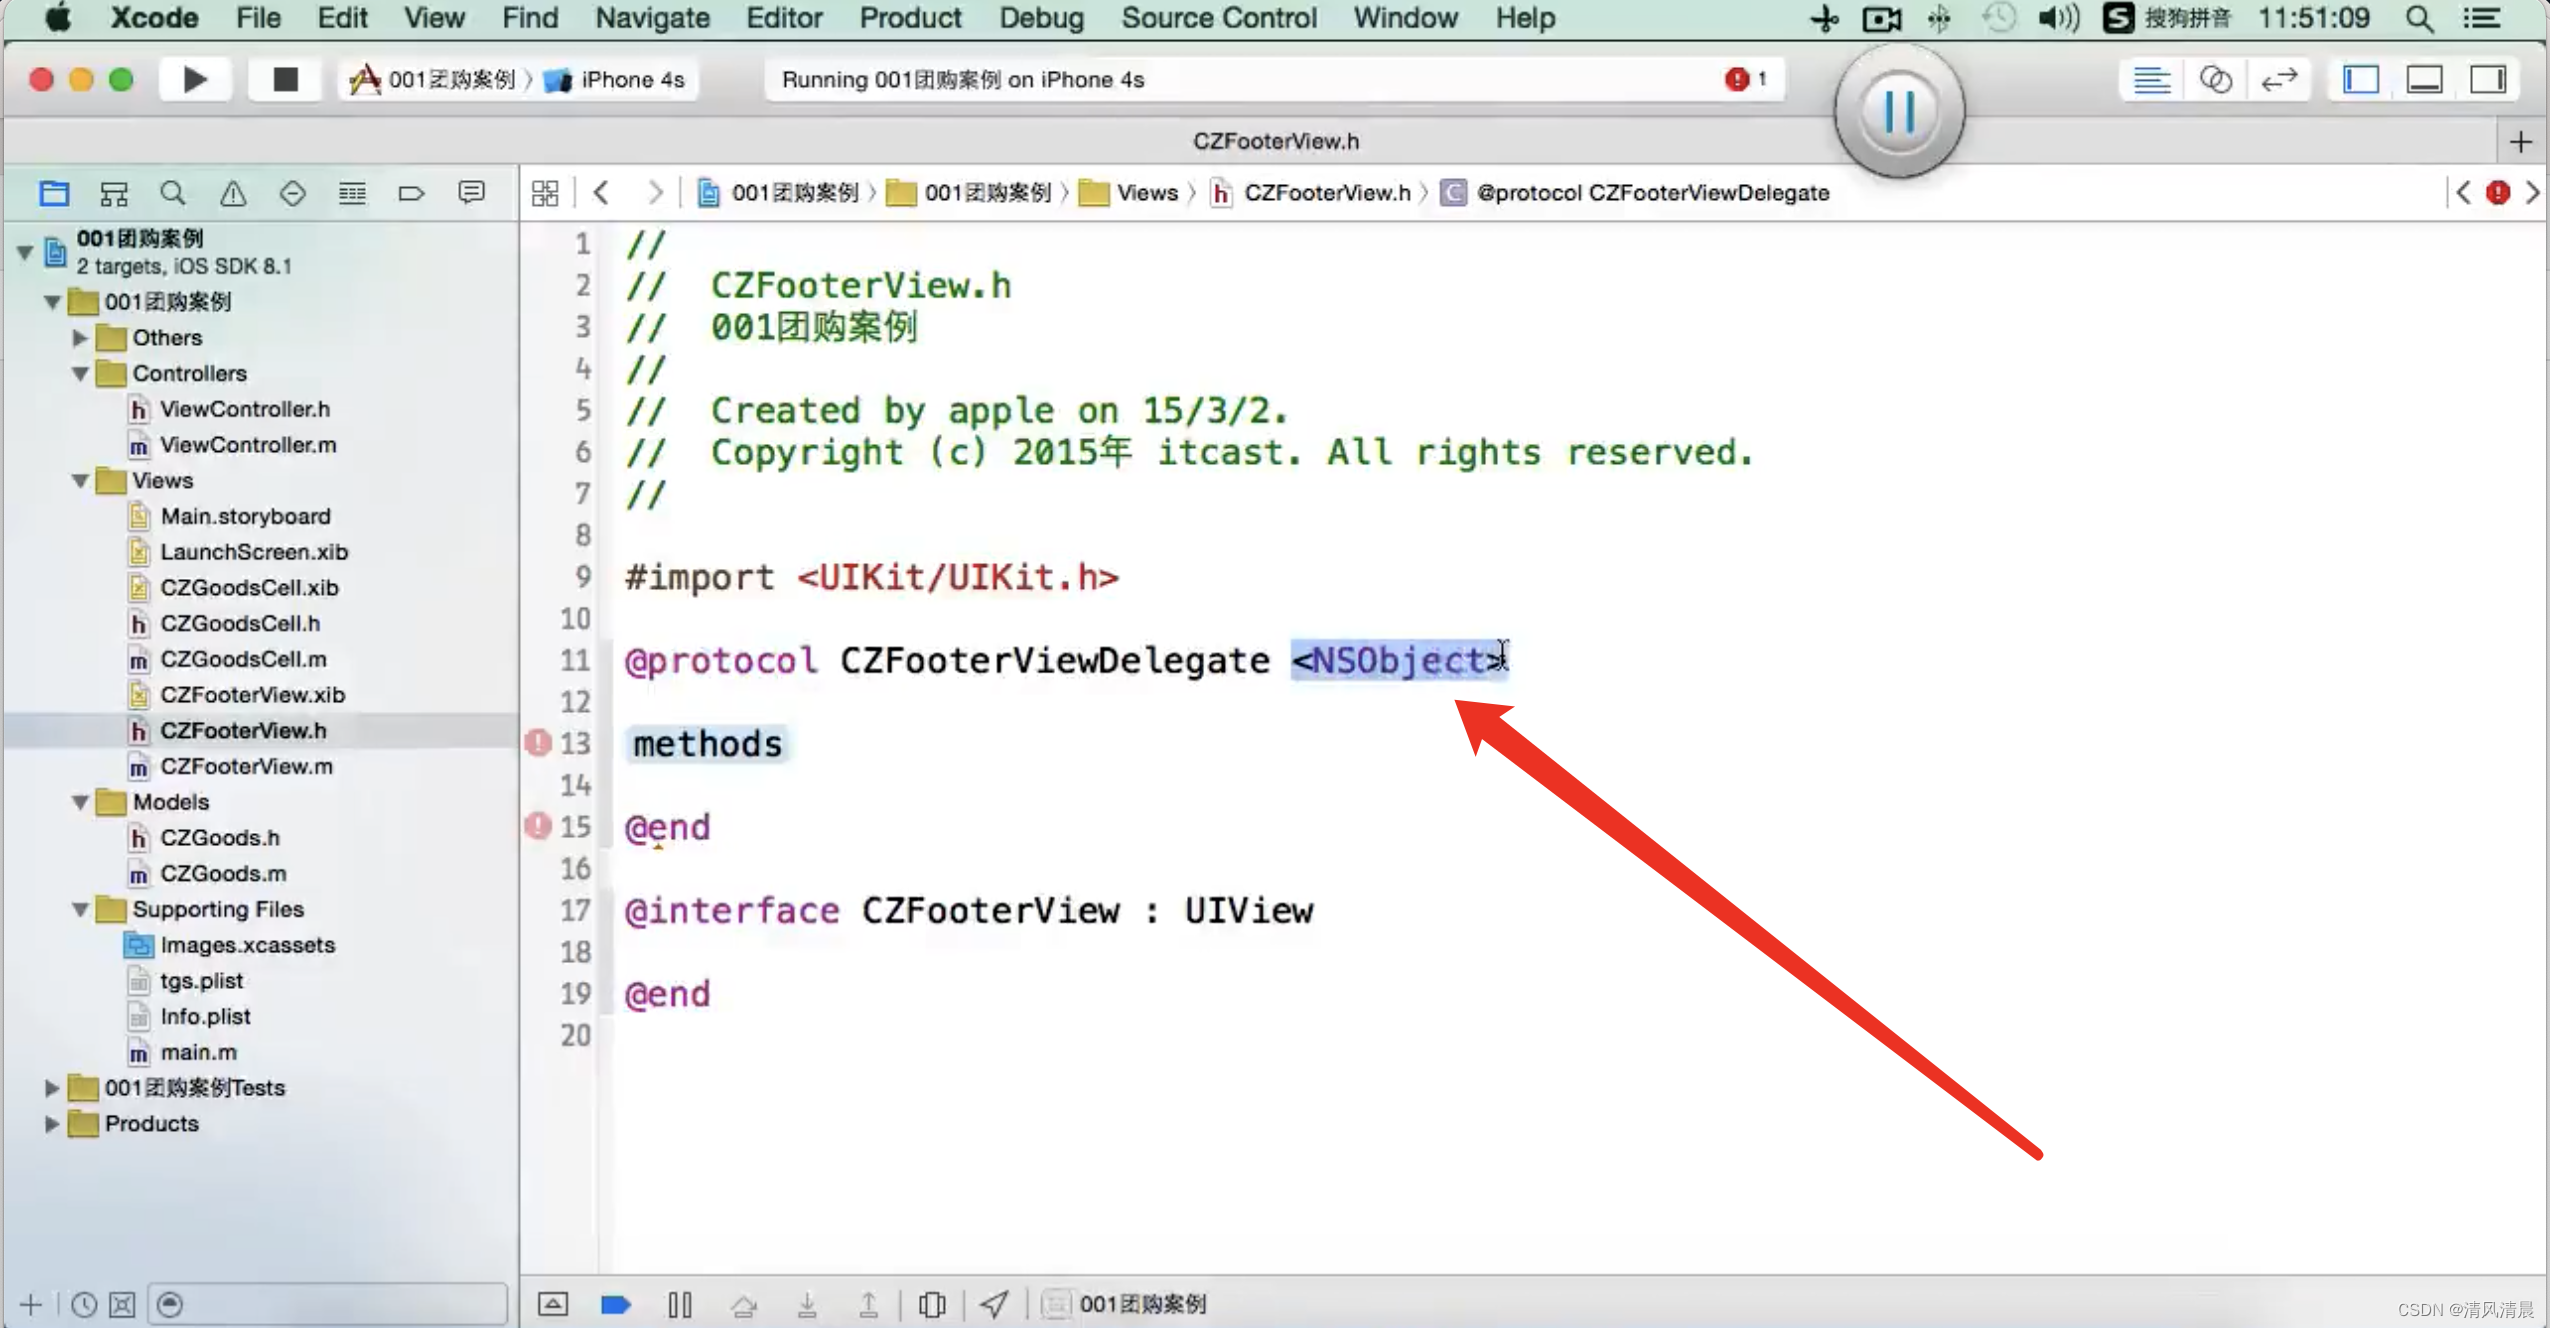This screenshot has height=1328, width=2550.
Task: Open the Find navigator
Action: (173, 193)
